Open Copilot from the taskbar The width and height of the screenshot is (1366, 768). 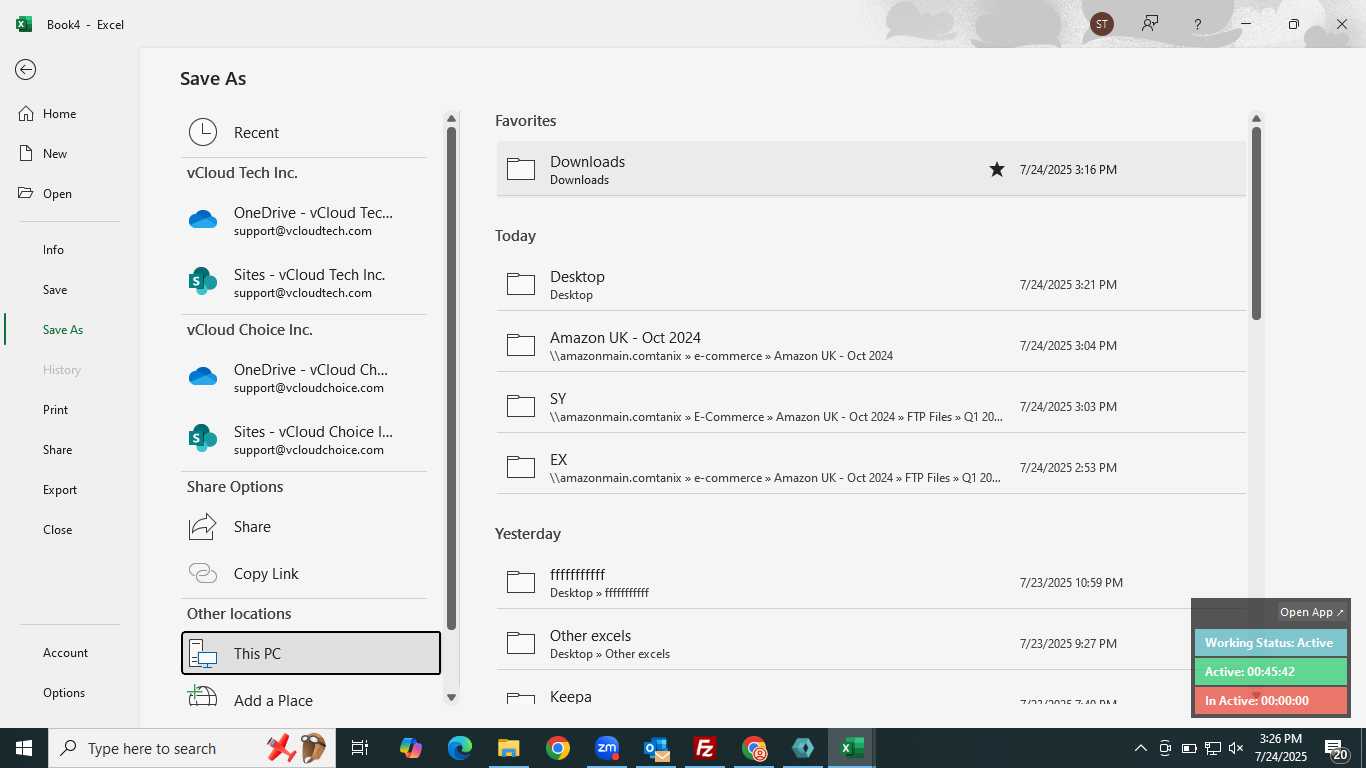tap(410, 748)
